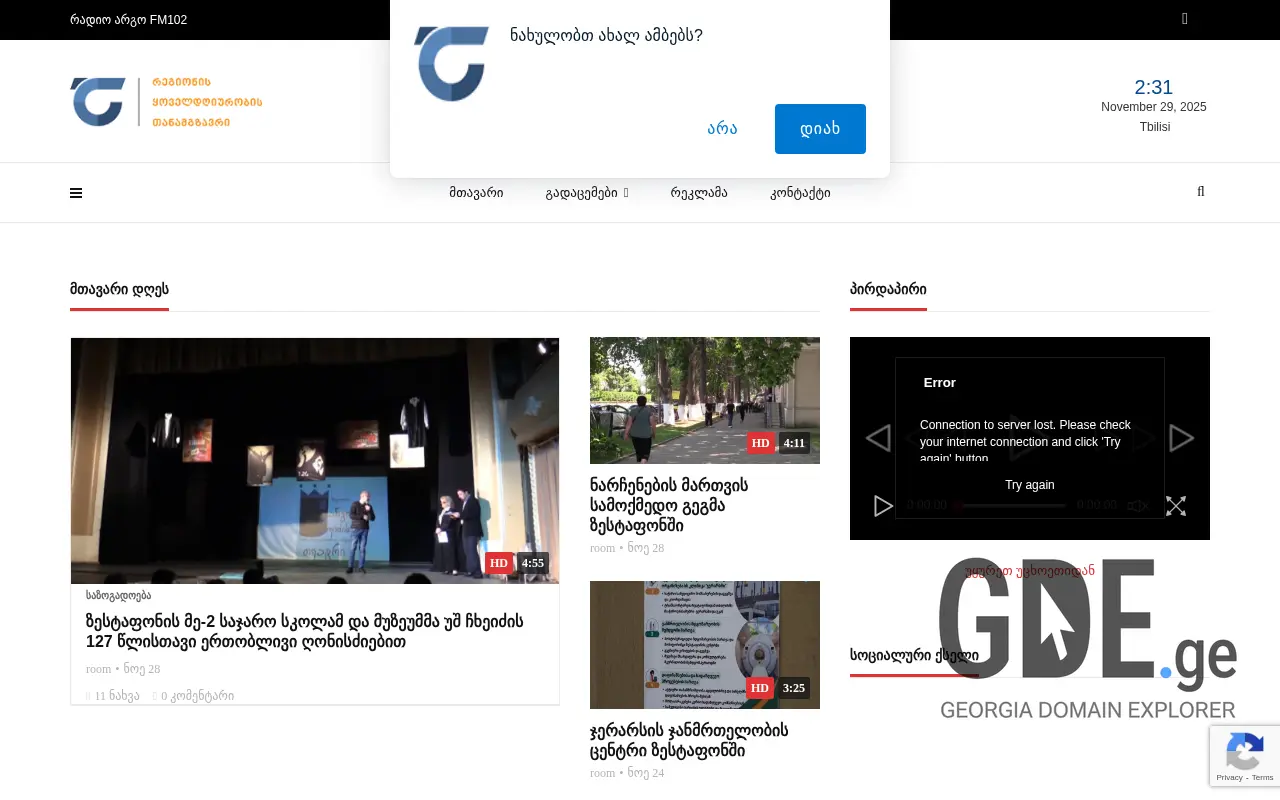Click the previous arrow in the video carousel
This screenshot has width=1280, height=800.
878,438
